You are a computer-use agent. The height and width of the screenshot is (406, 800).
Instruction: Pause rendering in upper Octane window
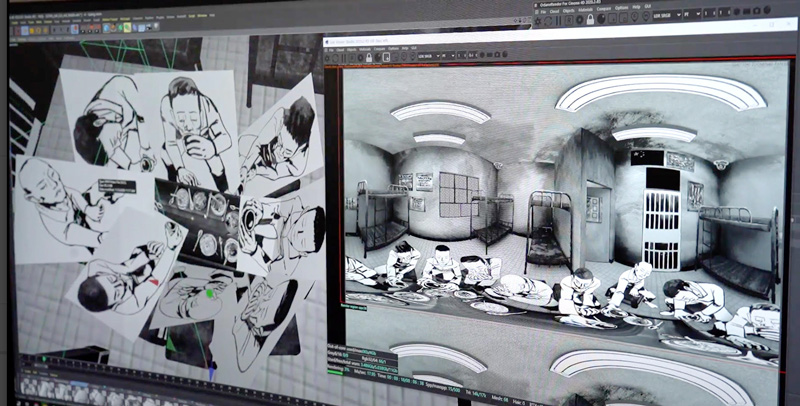coord(558,20)
